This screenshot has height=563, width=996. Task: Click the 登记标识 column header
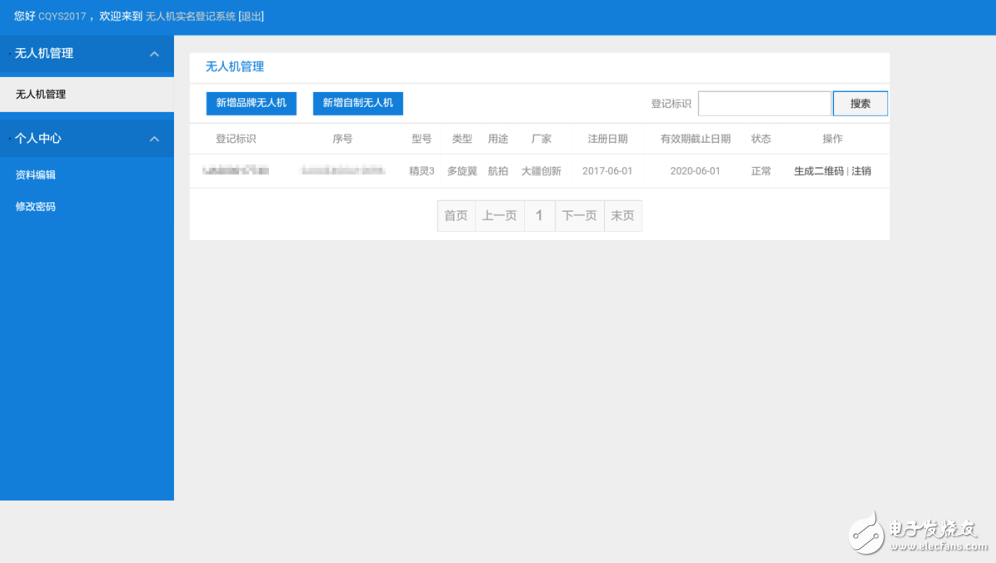pyautogui.click(x=236, y=139)
